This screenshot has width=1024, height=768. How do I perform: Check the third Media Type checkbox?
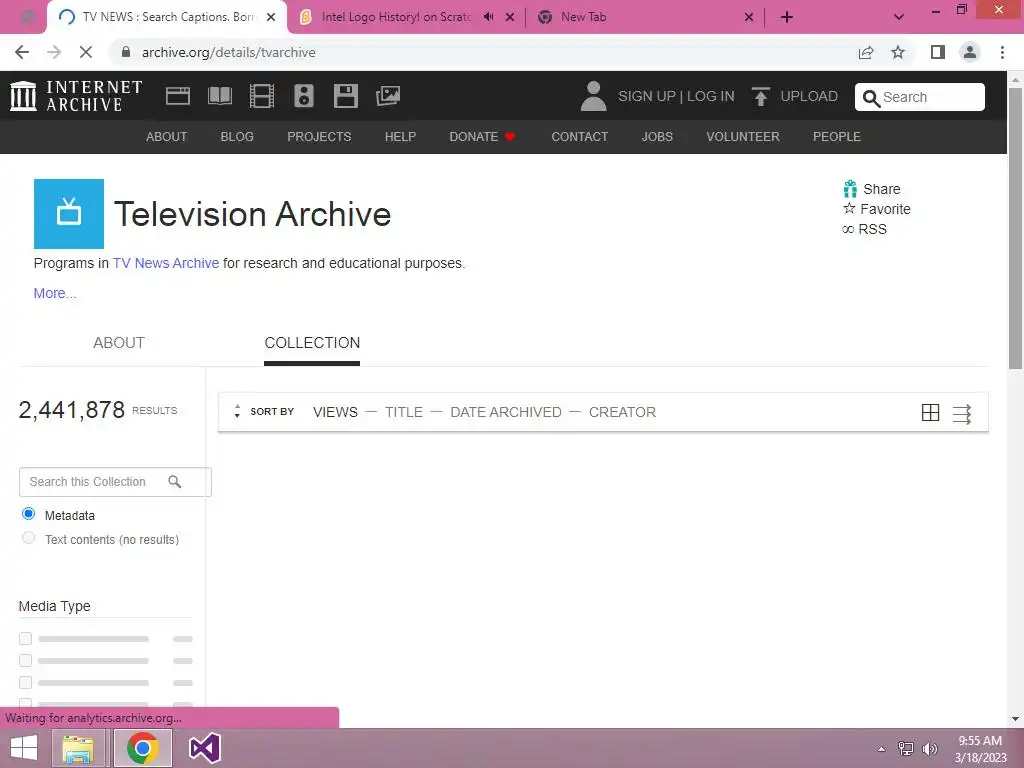(25, 682)
